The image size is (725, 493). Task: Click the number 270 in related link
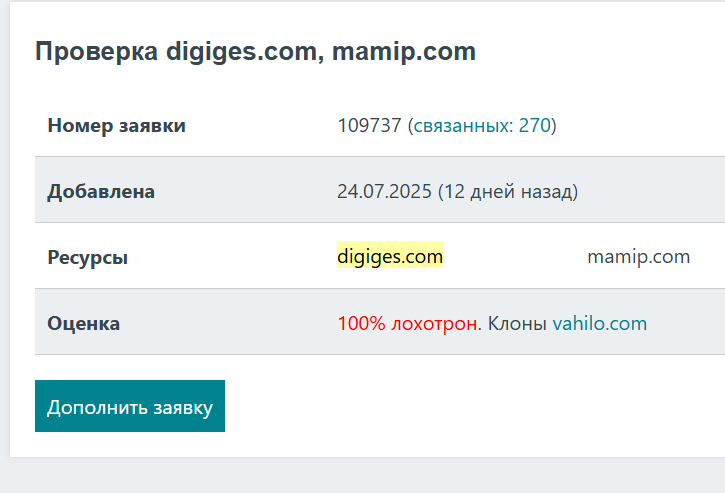tap(535, 126)
